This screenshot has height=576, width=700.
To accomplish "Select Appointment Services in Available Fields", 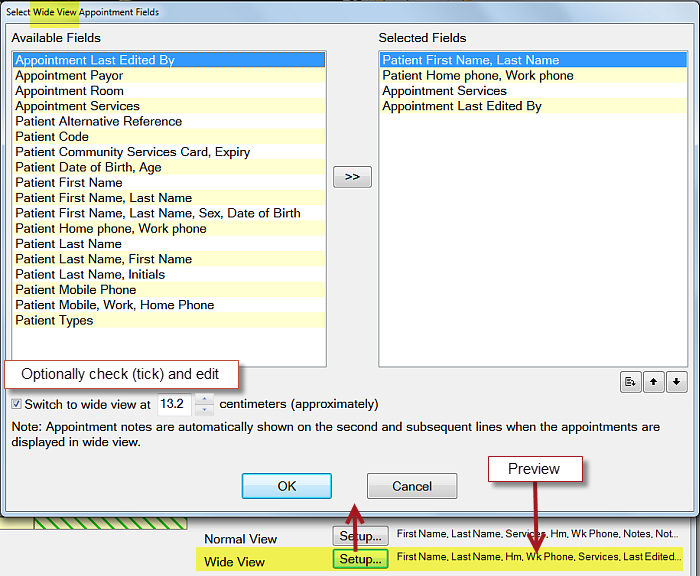I will [x=169, y=106].
